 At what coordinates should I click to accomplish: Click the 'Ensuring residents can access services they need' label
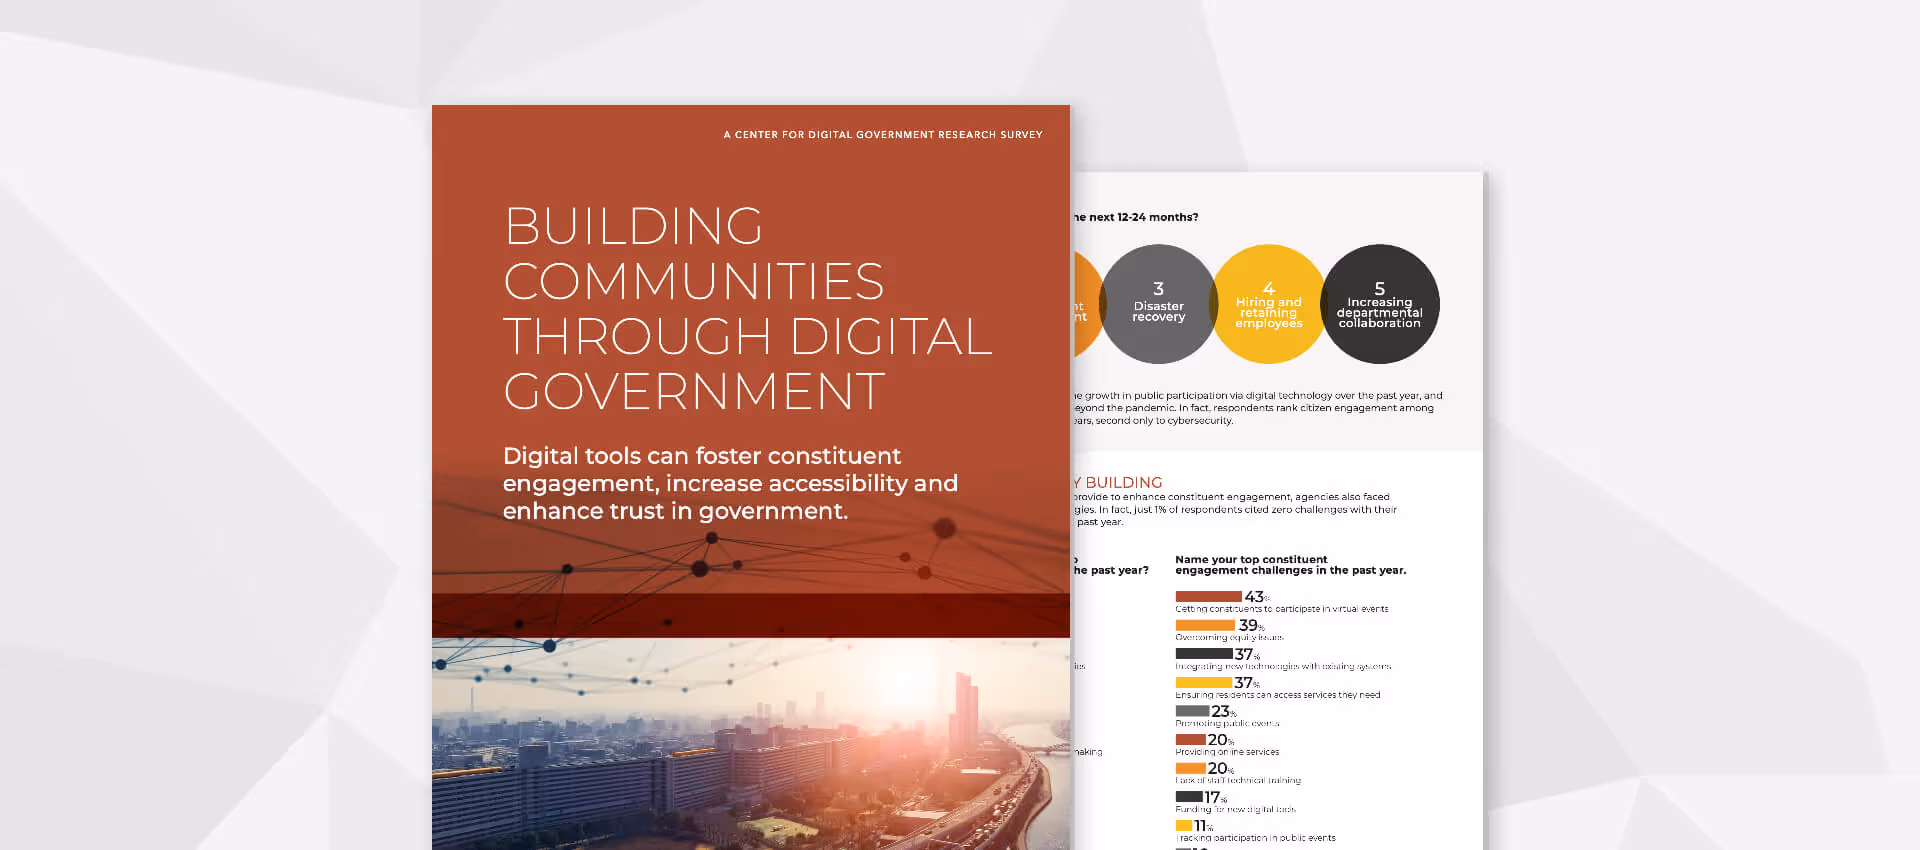coord(1277,695)
